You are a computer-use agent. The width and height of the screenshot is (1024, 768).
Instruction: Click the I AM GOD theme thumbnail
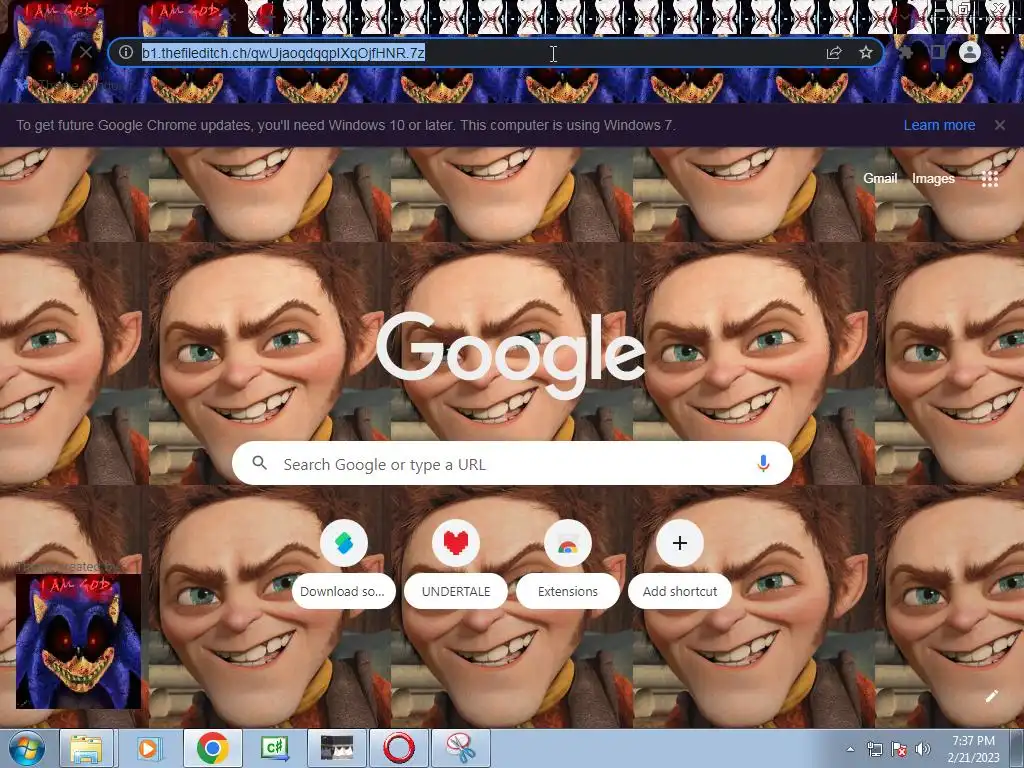tap(78, 641)
